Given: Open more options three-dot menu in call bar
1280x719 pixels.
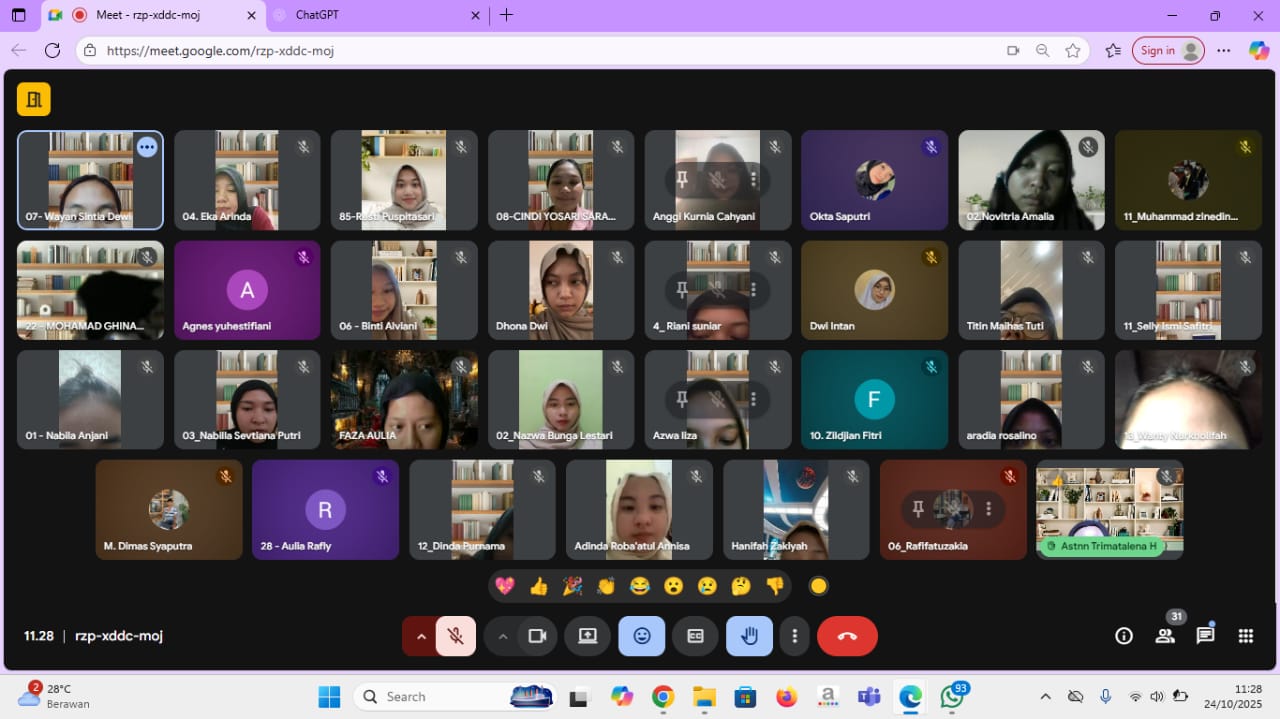Looking at the screenshot, I should coord(795,636).
